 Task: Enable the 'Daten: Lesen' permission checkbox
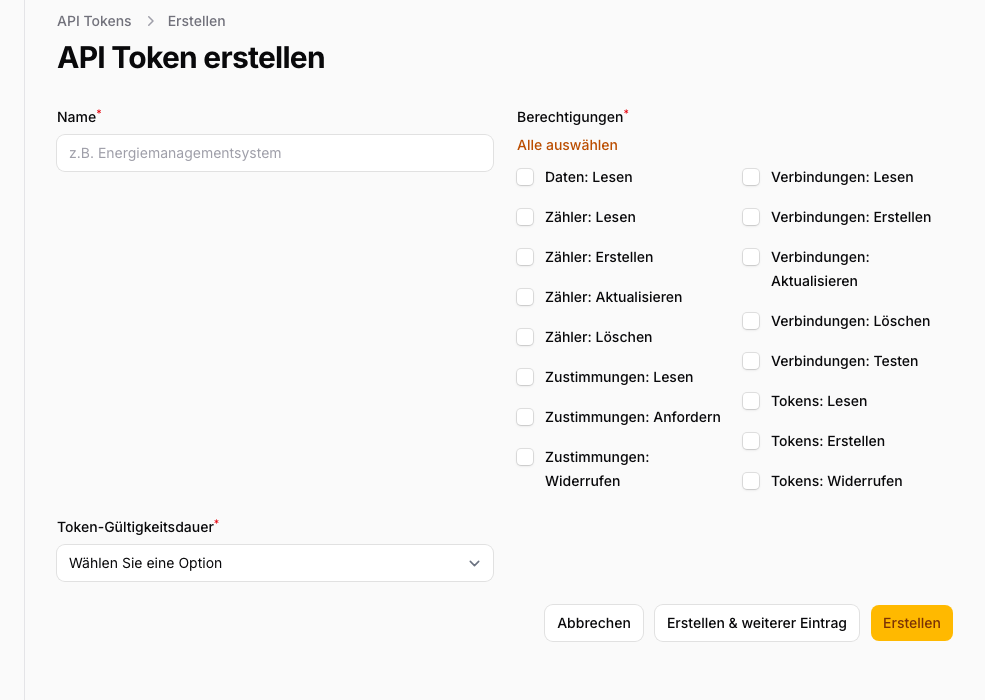pyautogui.click(x=525, y=177)
